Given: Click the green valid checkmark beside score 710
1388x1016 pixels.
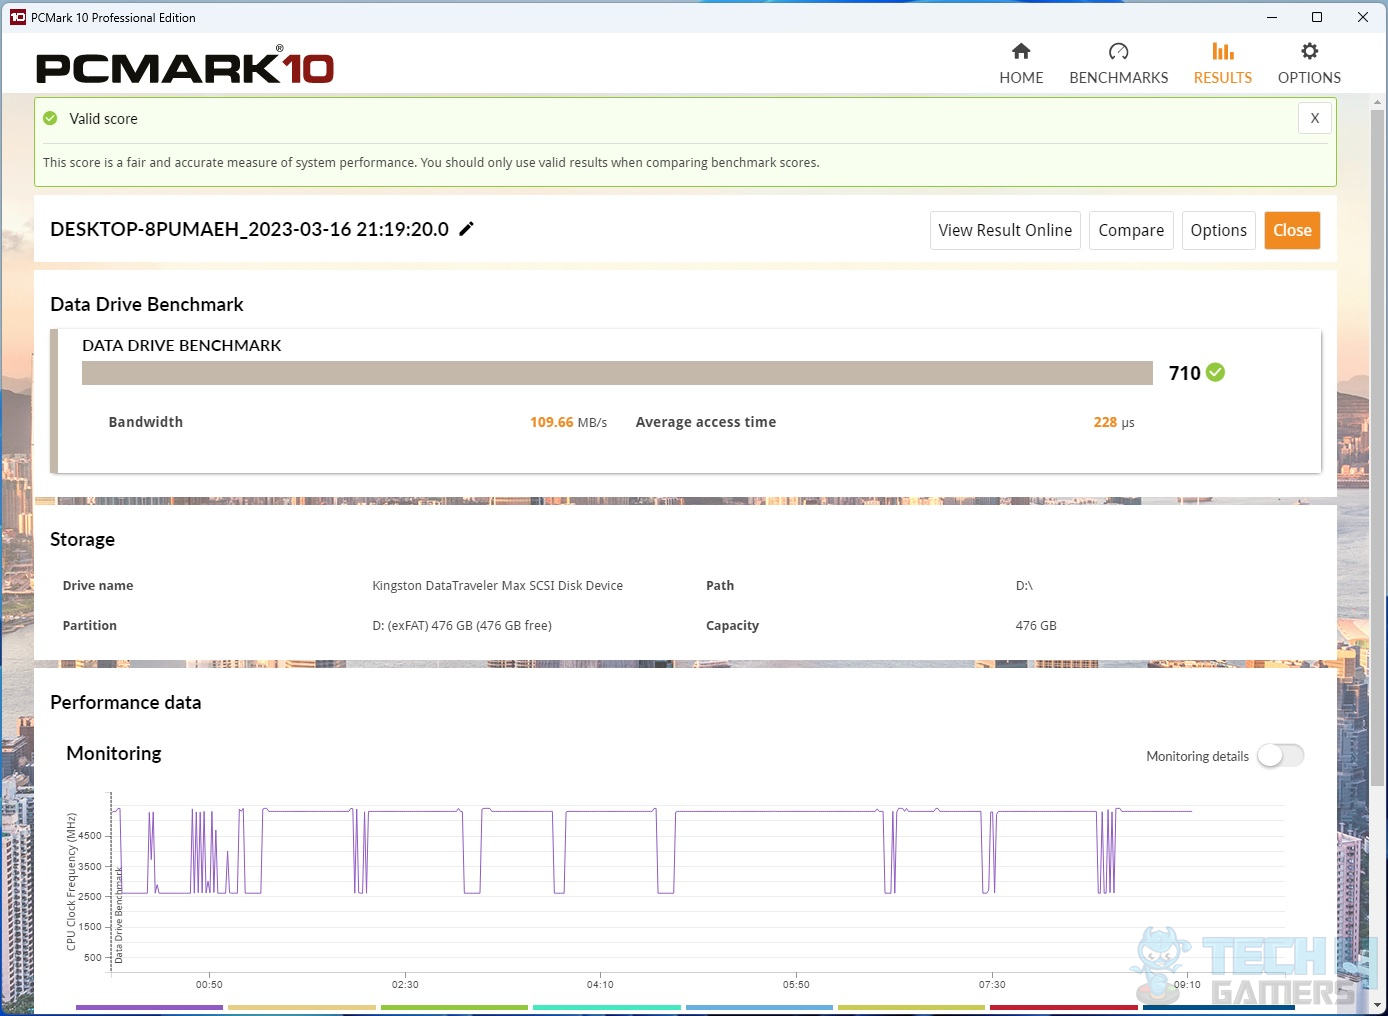Looking at the screenshot, I should (x=1215, y=372).
